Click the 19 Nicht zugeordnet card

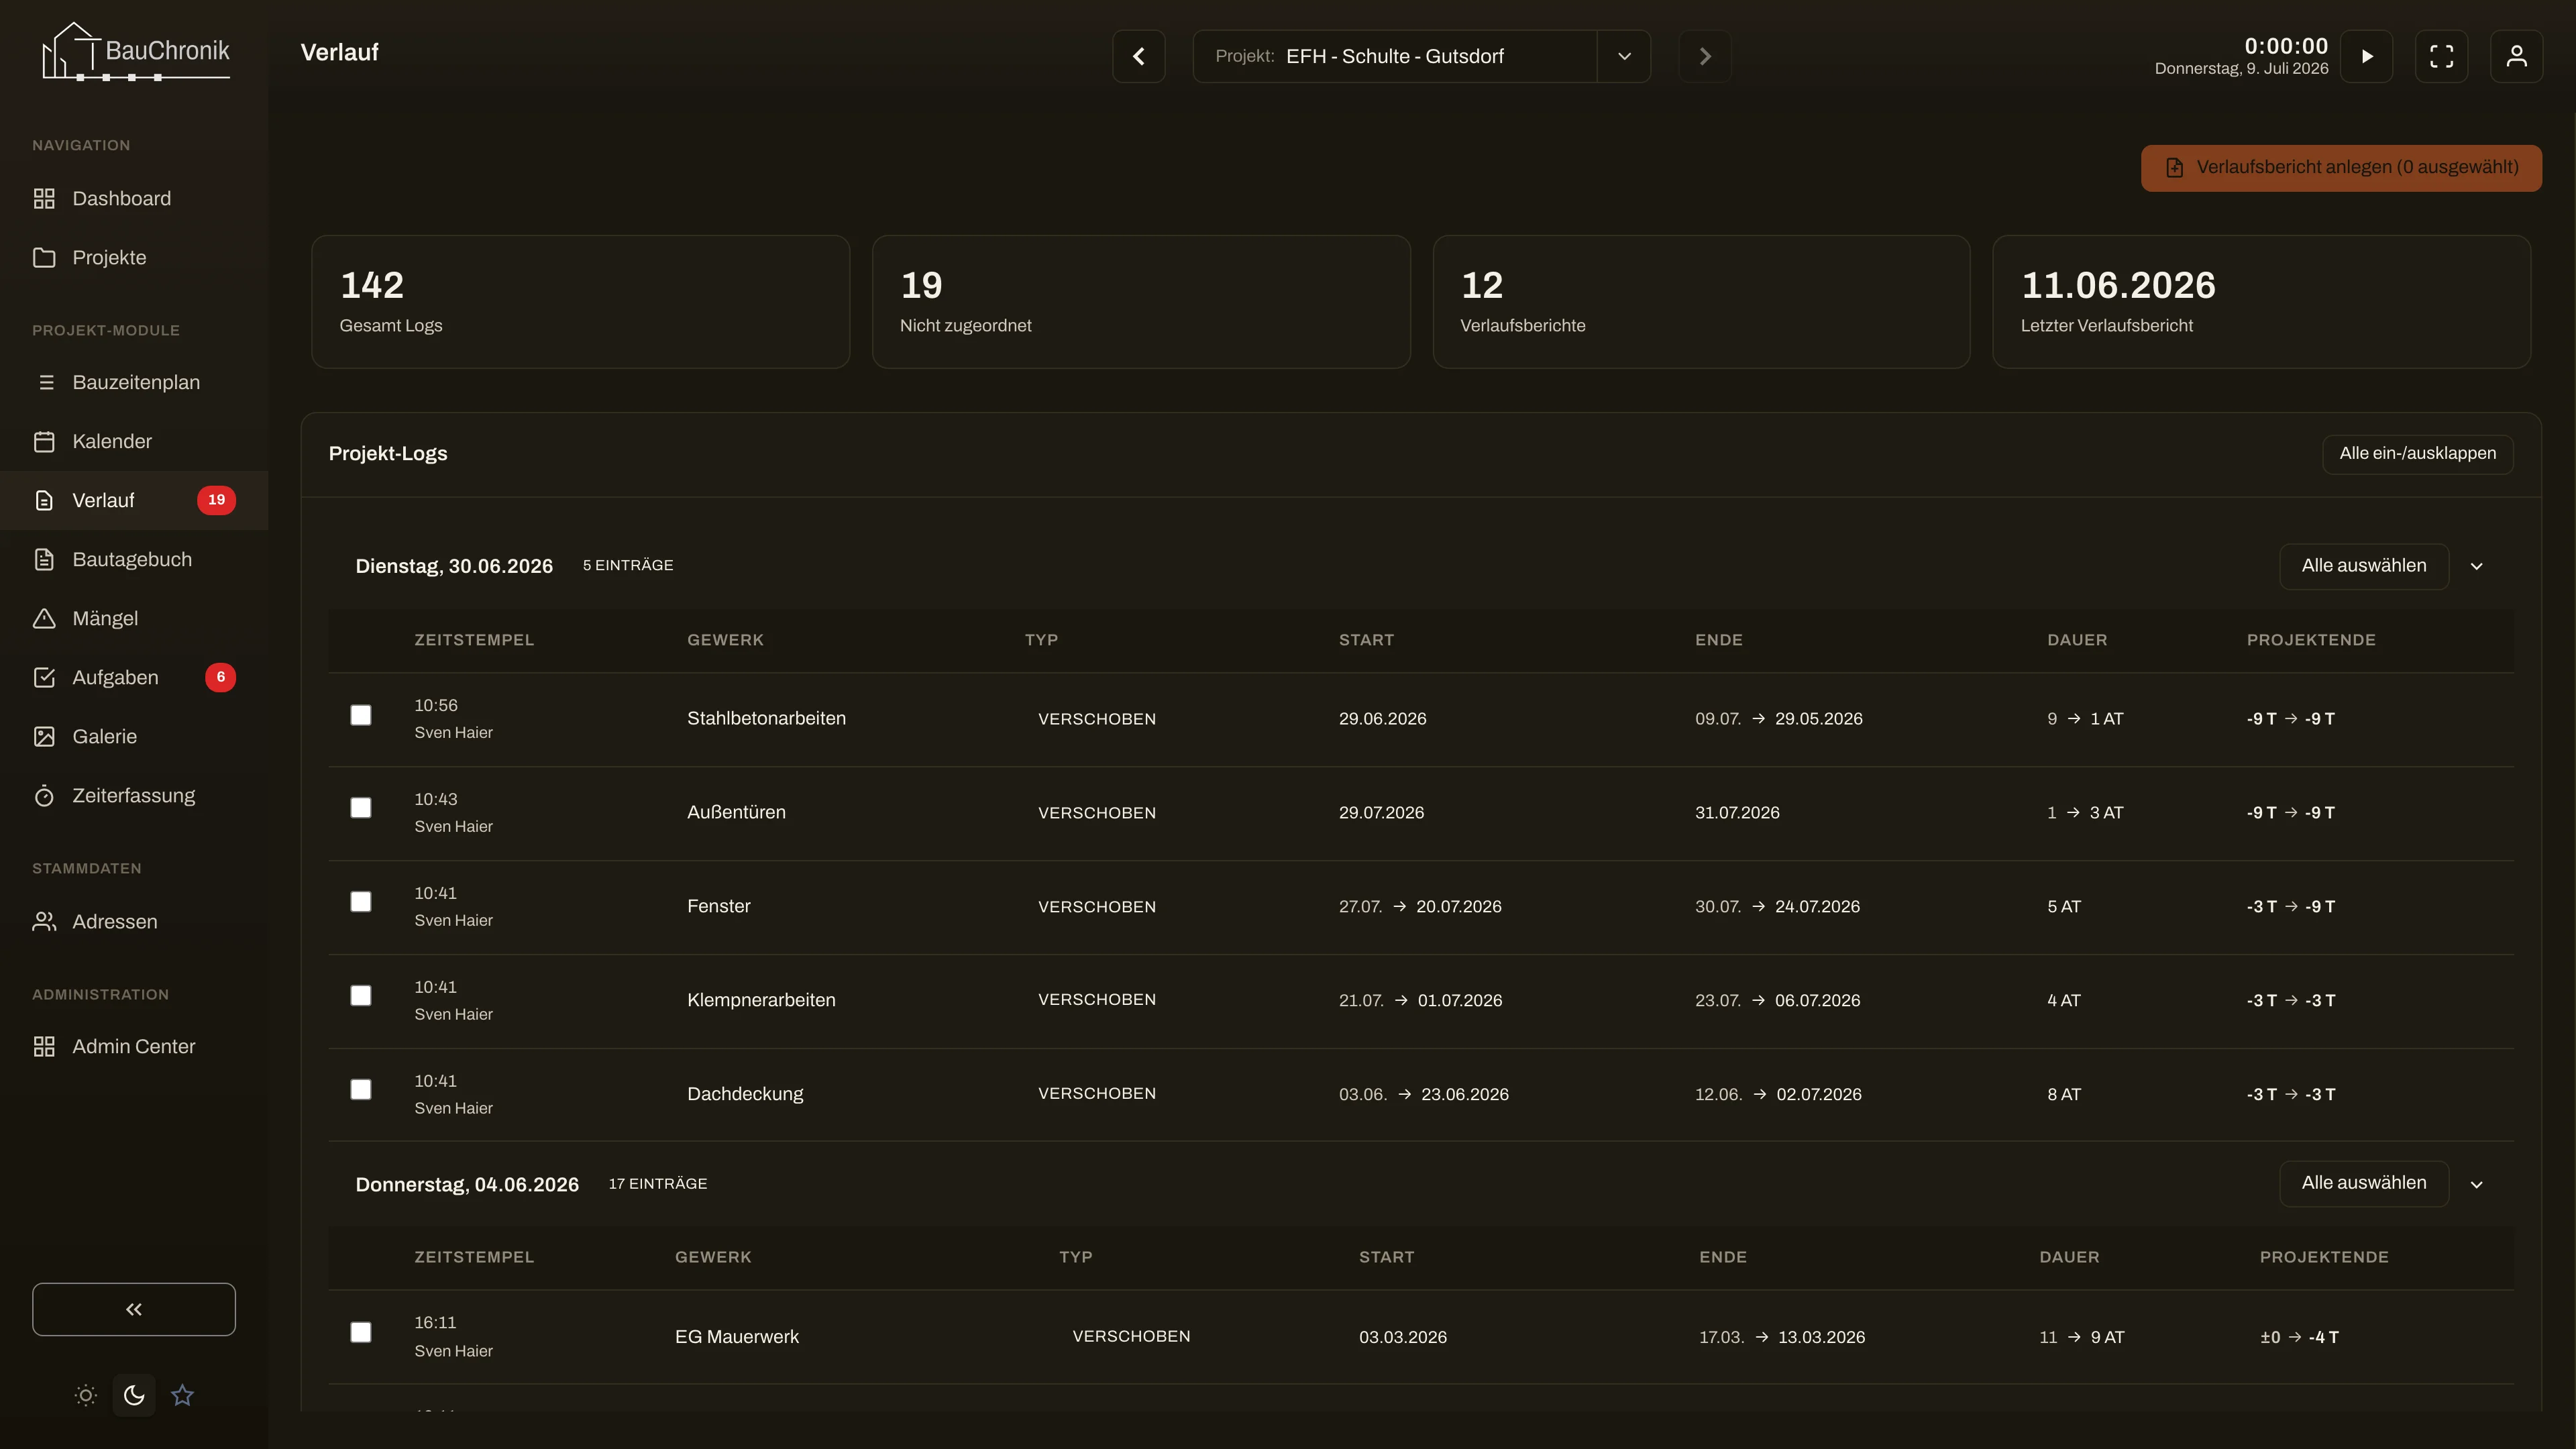click(1141, 302)
